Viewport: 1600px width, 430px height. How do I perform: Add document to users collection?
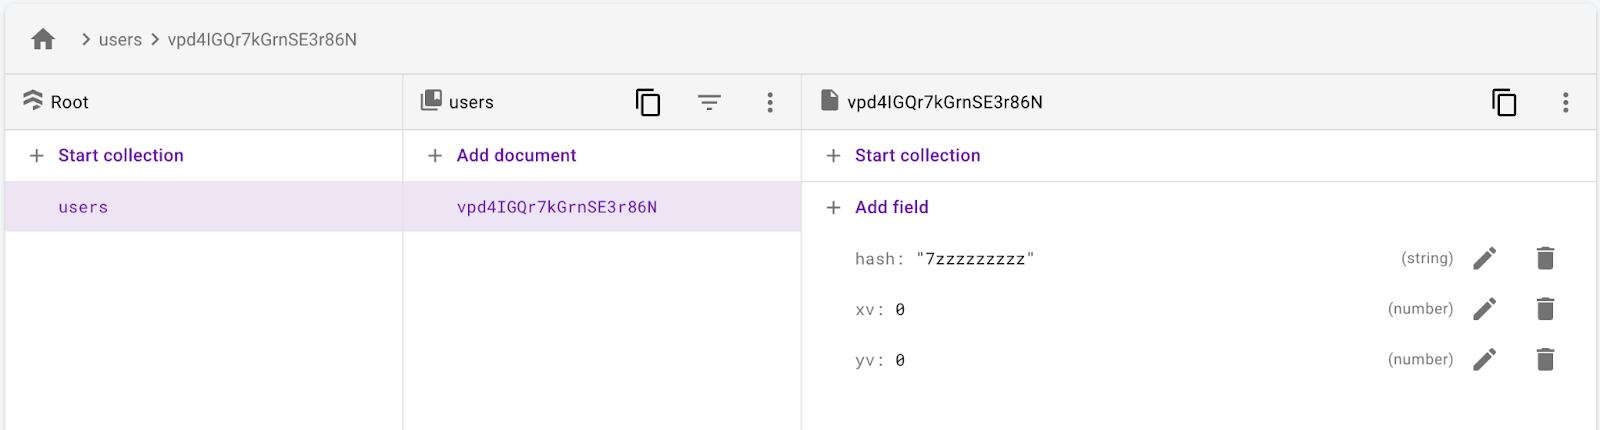click(x=516, y=155)
